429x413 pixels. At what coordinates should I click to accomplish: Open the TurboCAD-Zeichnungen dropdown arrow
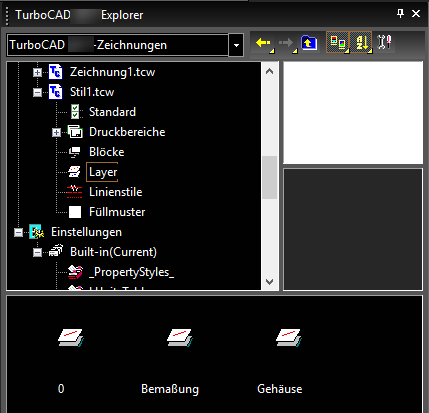pyautogui.click(x=236, y=45)
